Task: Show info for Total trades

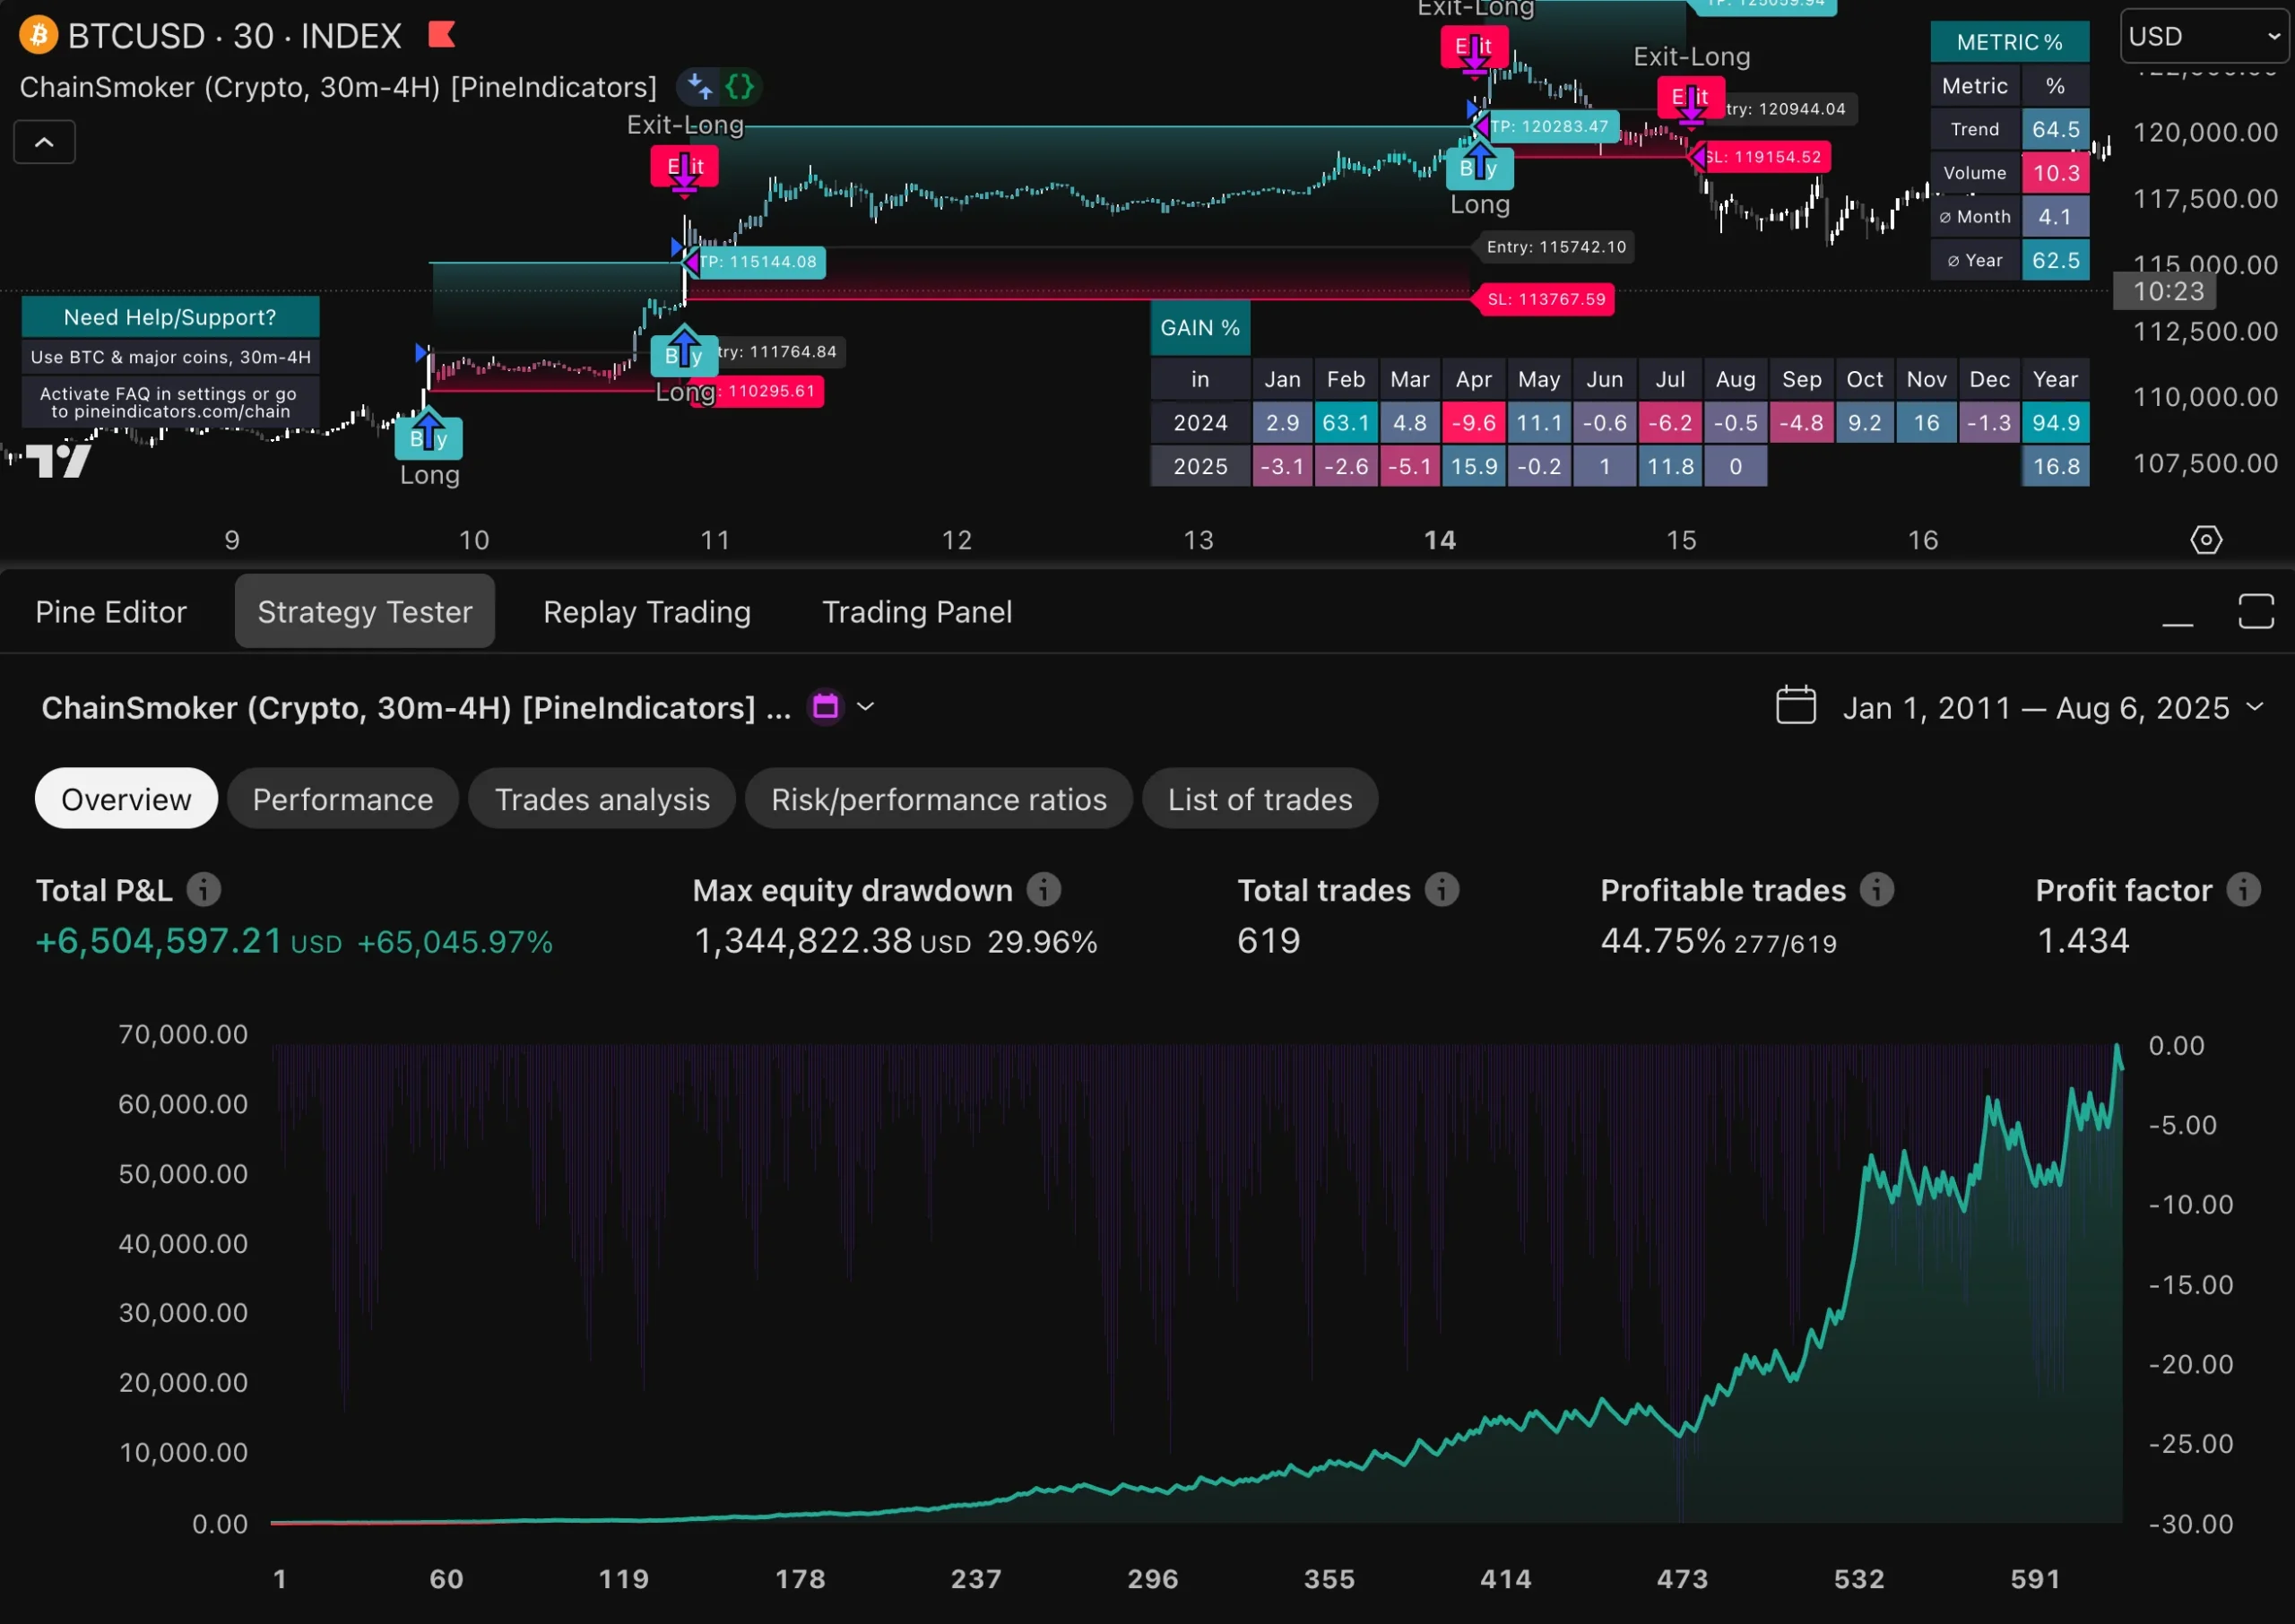Action: point(1441,889)
